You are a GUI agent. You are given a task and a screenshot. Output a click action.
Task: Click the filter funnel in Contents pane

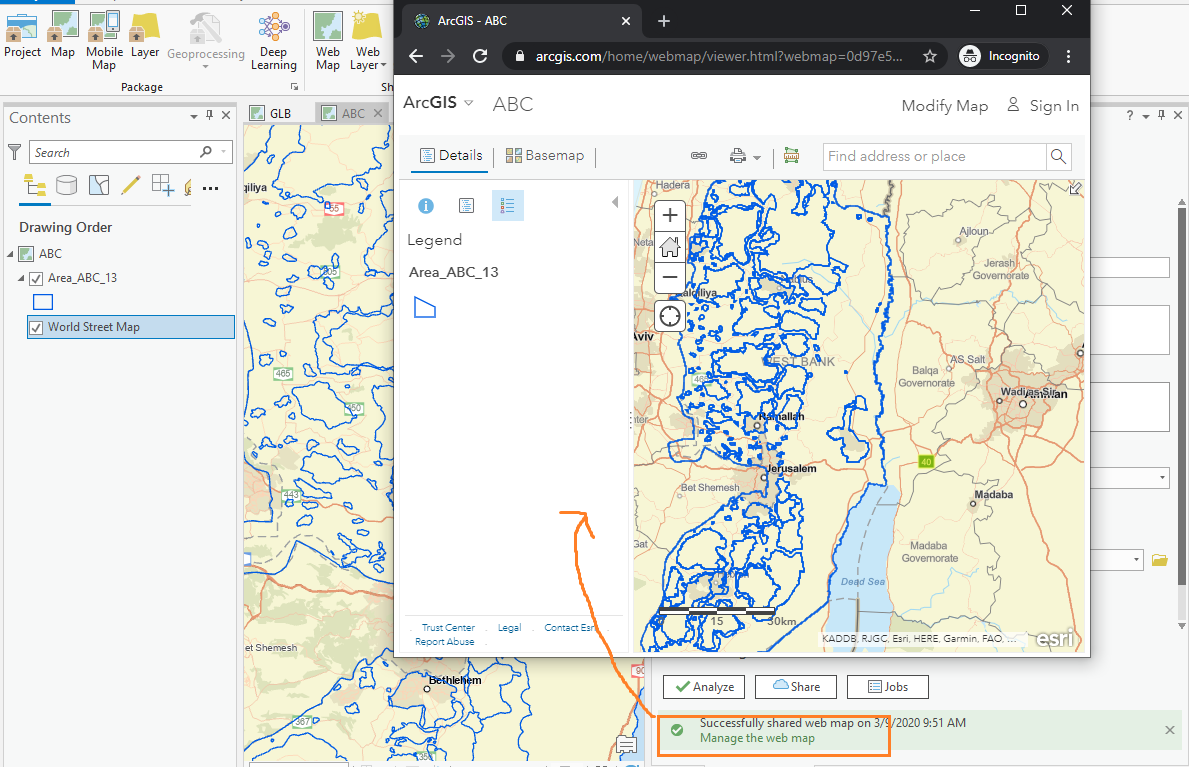[14, 152]
